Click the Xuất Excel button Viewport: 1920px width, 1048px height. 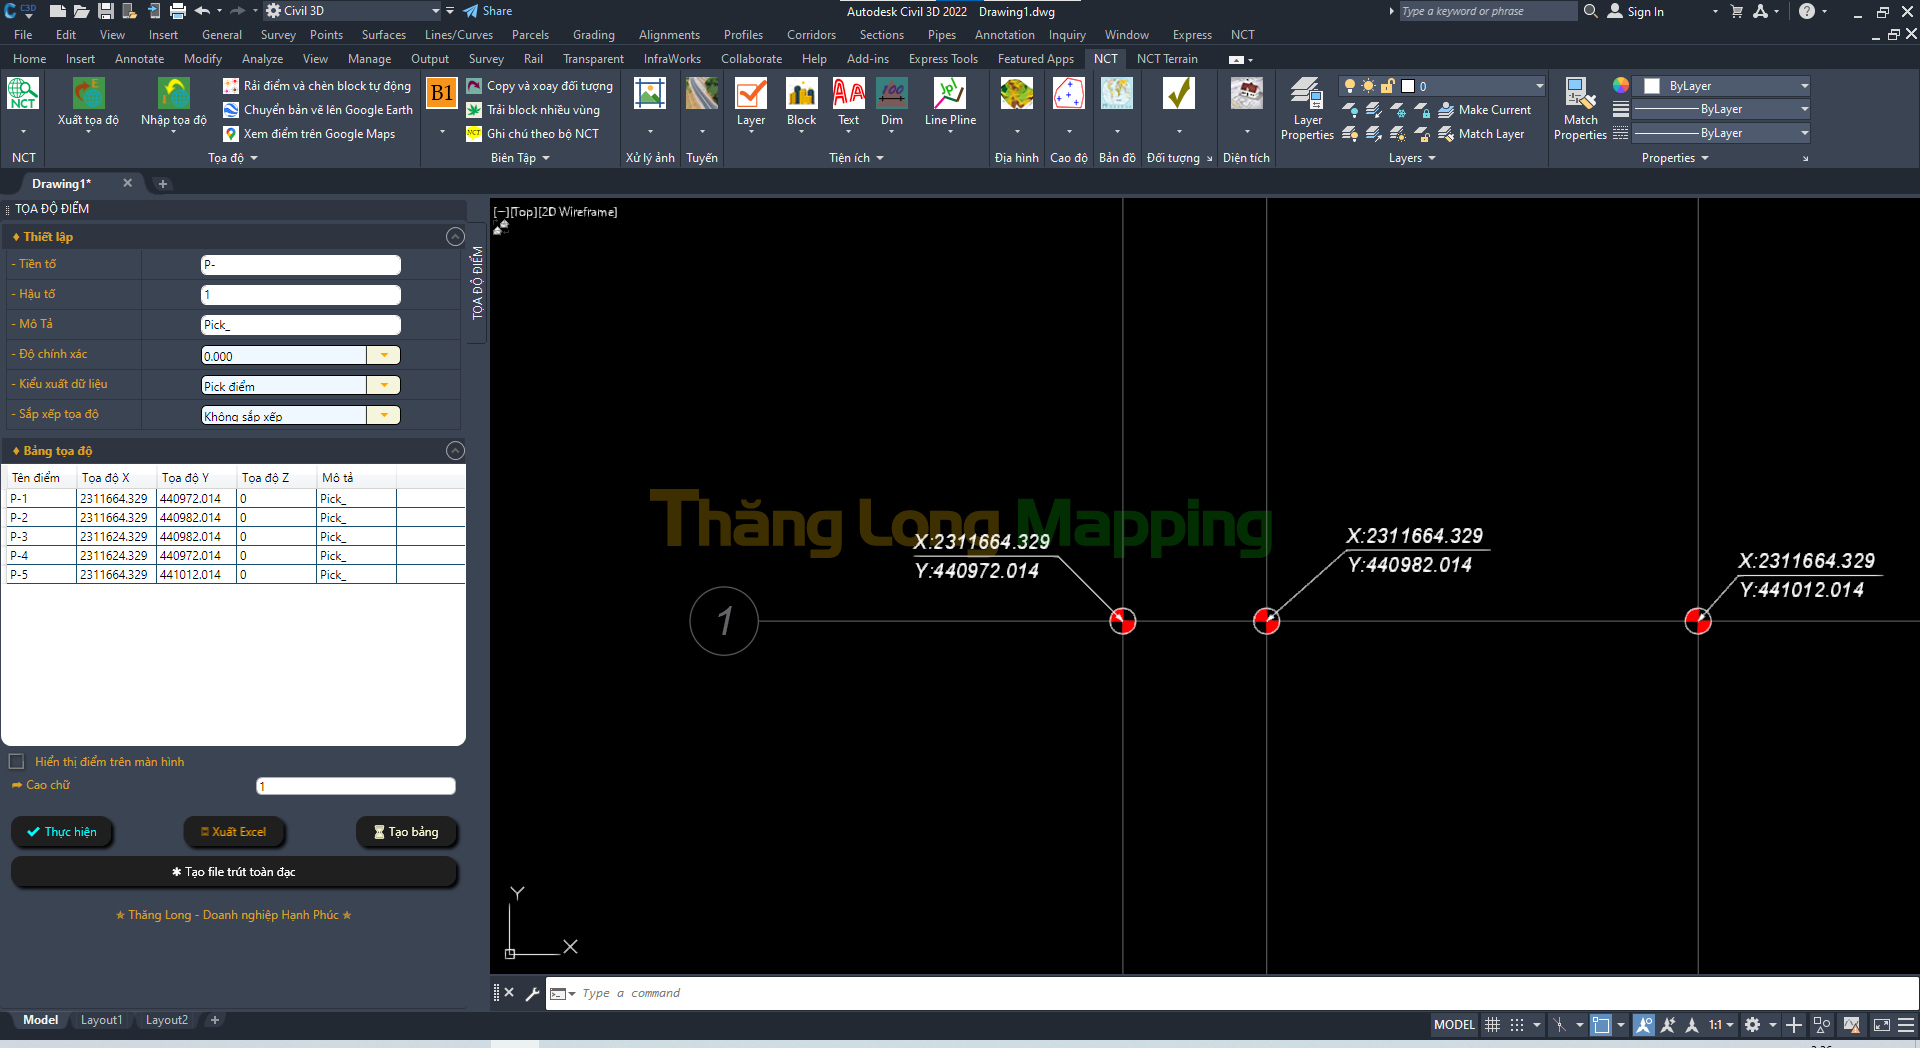pyautogui.click(x=234, y=832)
